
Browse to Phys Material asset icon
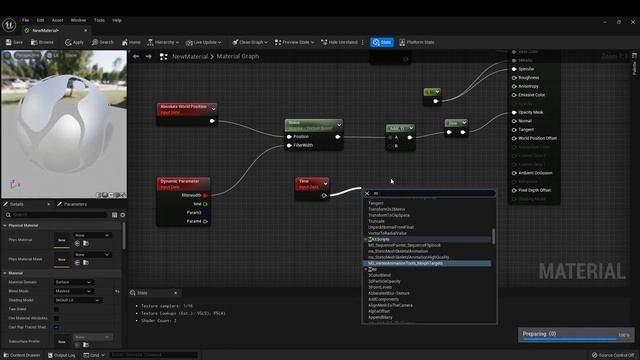pyautogui.click(x=86, y=243)
